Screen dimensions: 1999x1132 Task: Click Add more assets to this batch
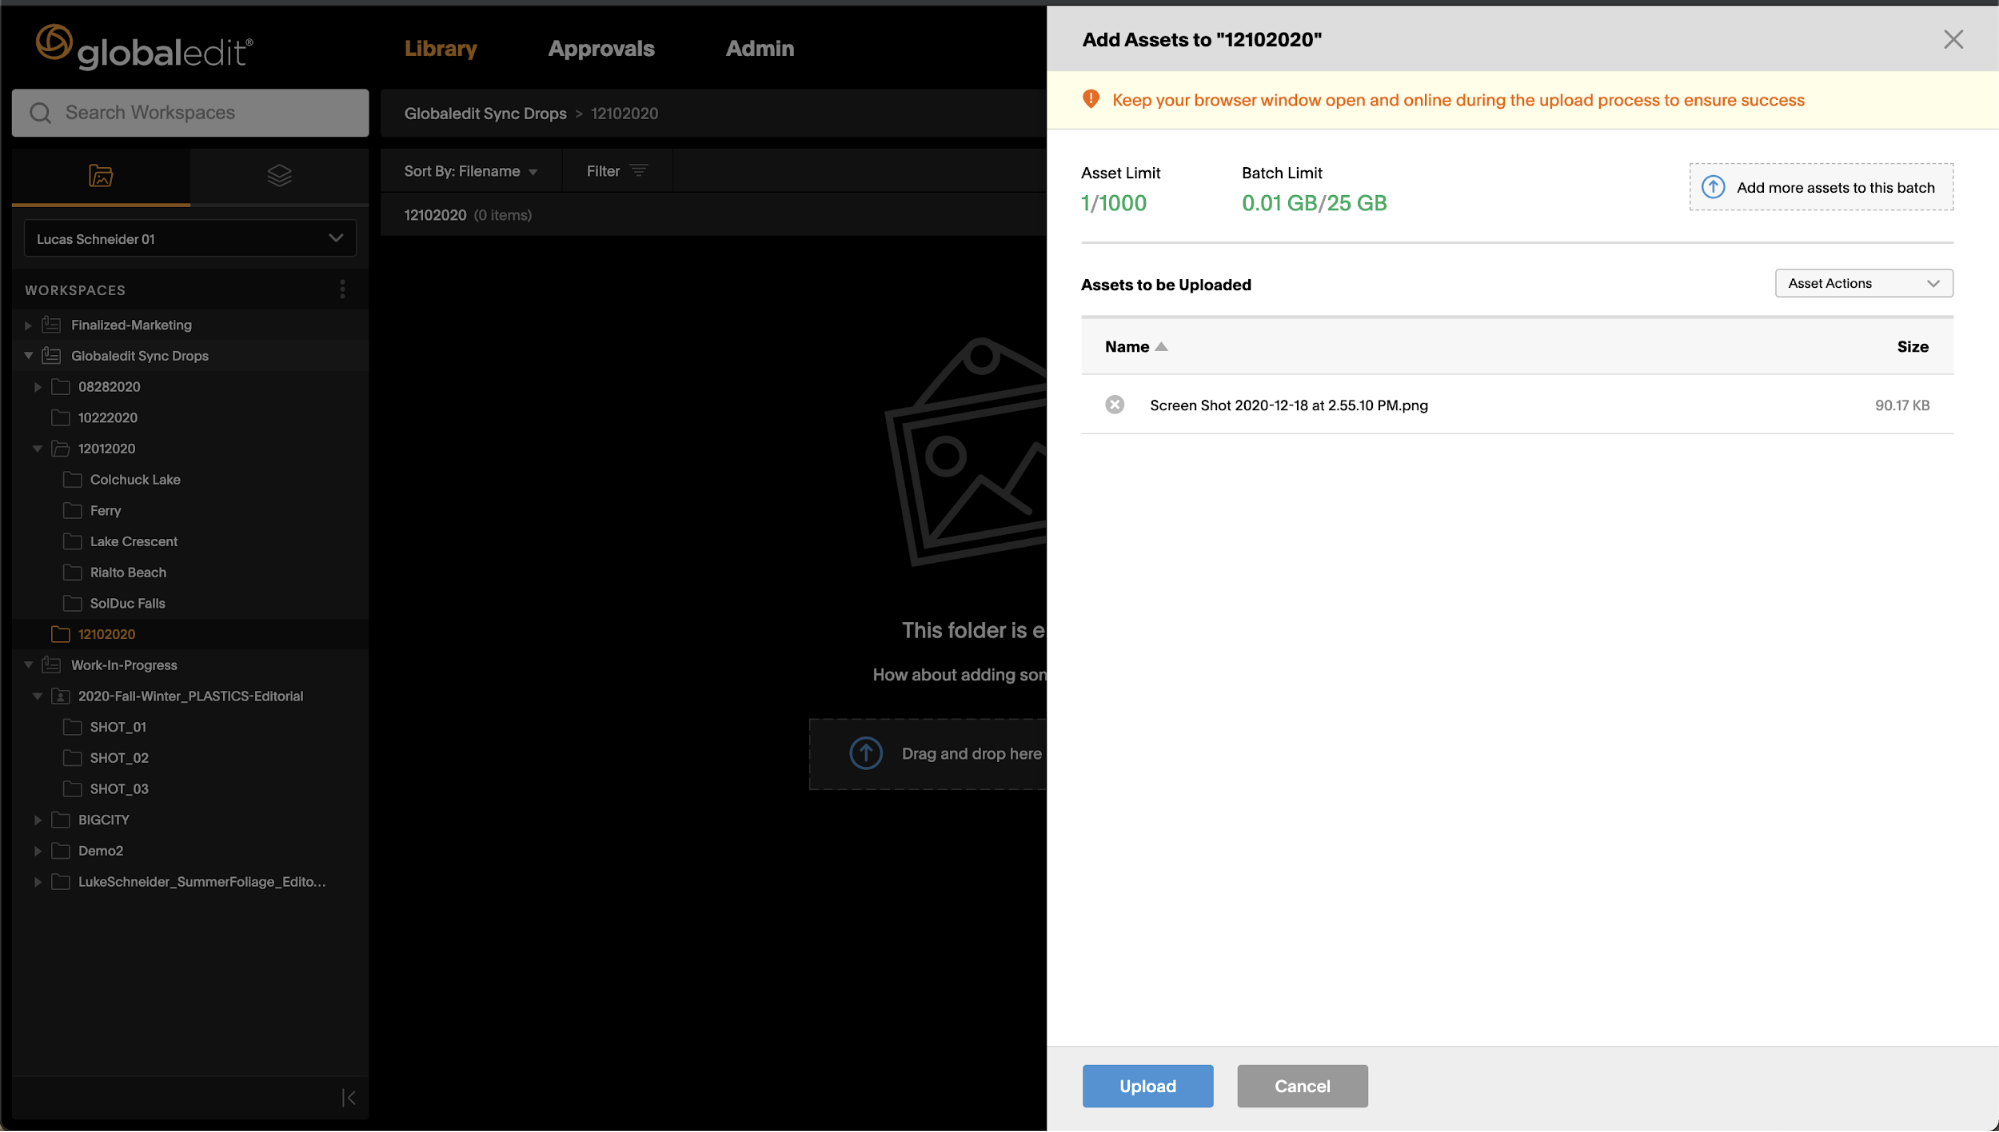1821,188
